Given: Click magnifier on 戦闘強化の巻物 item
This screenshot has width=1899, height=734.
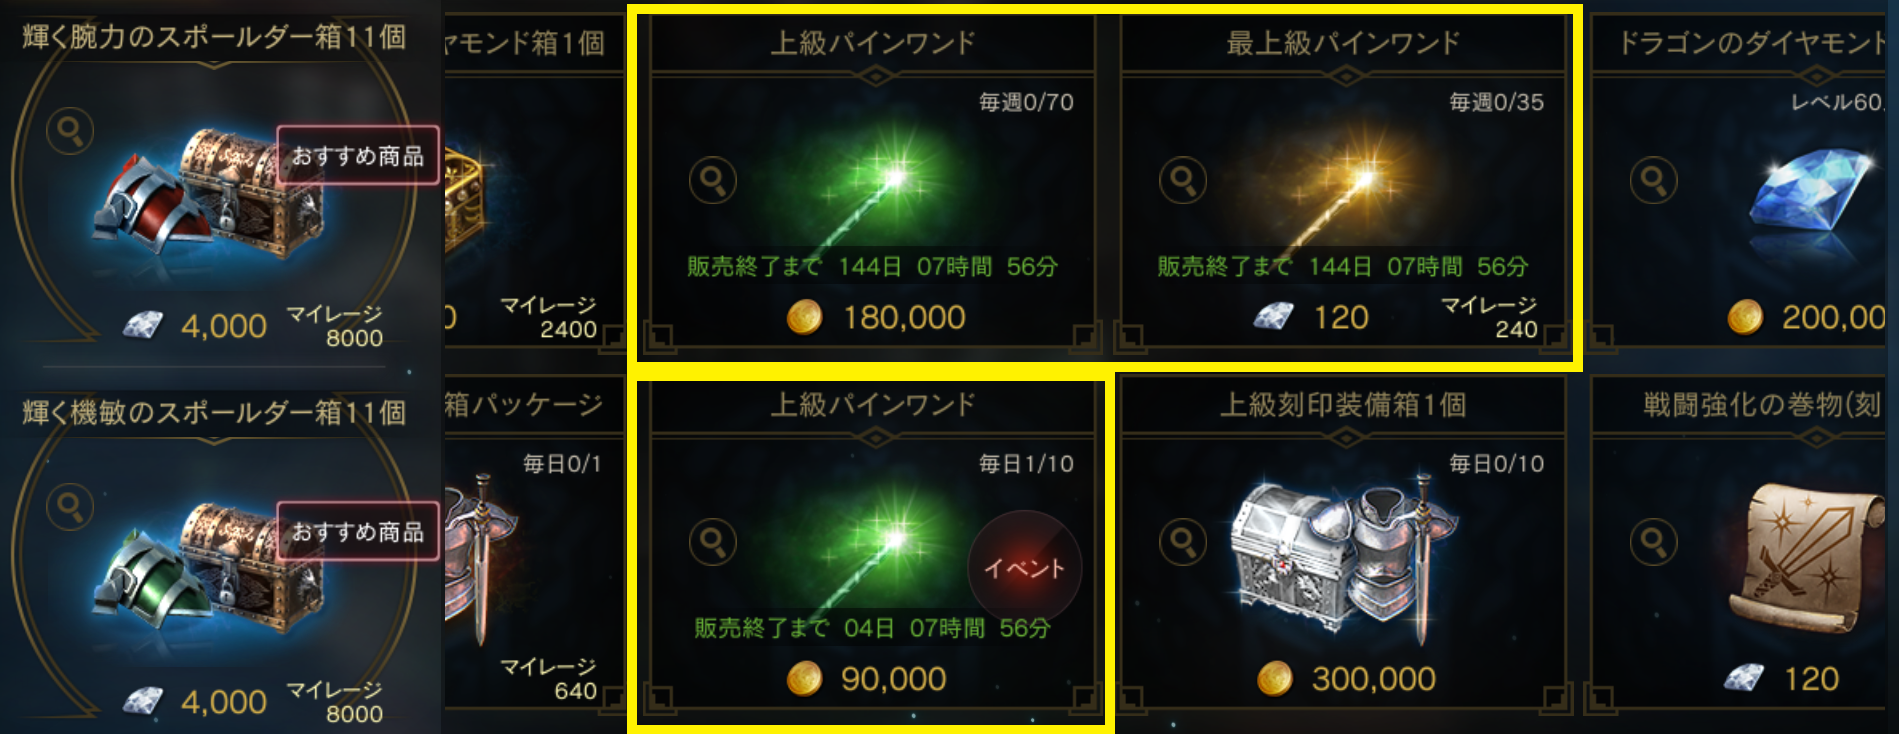Looking at the screenshot, I should tap(1654, 542).
